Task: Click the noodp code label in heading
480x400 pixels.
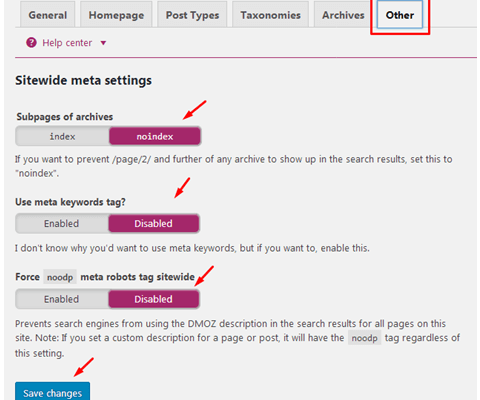Action: point(60,277)
